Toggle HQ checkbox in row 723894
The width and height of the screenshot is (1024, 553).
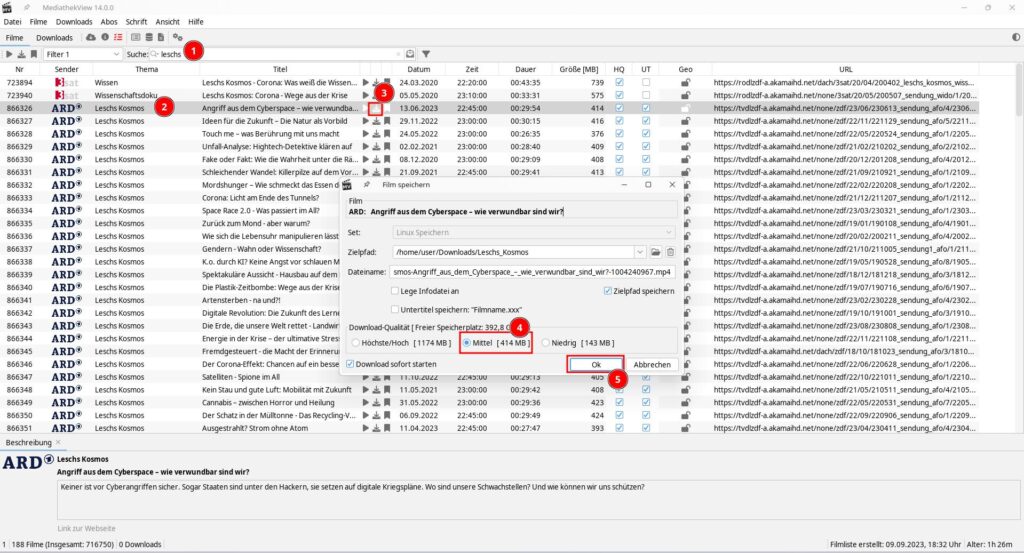619,83
